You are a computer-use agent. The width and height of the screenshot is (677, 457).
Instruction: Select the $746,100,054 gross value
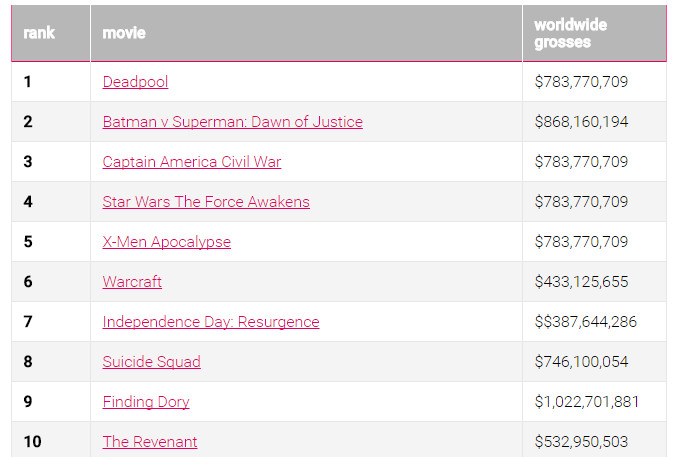point(581,362)
